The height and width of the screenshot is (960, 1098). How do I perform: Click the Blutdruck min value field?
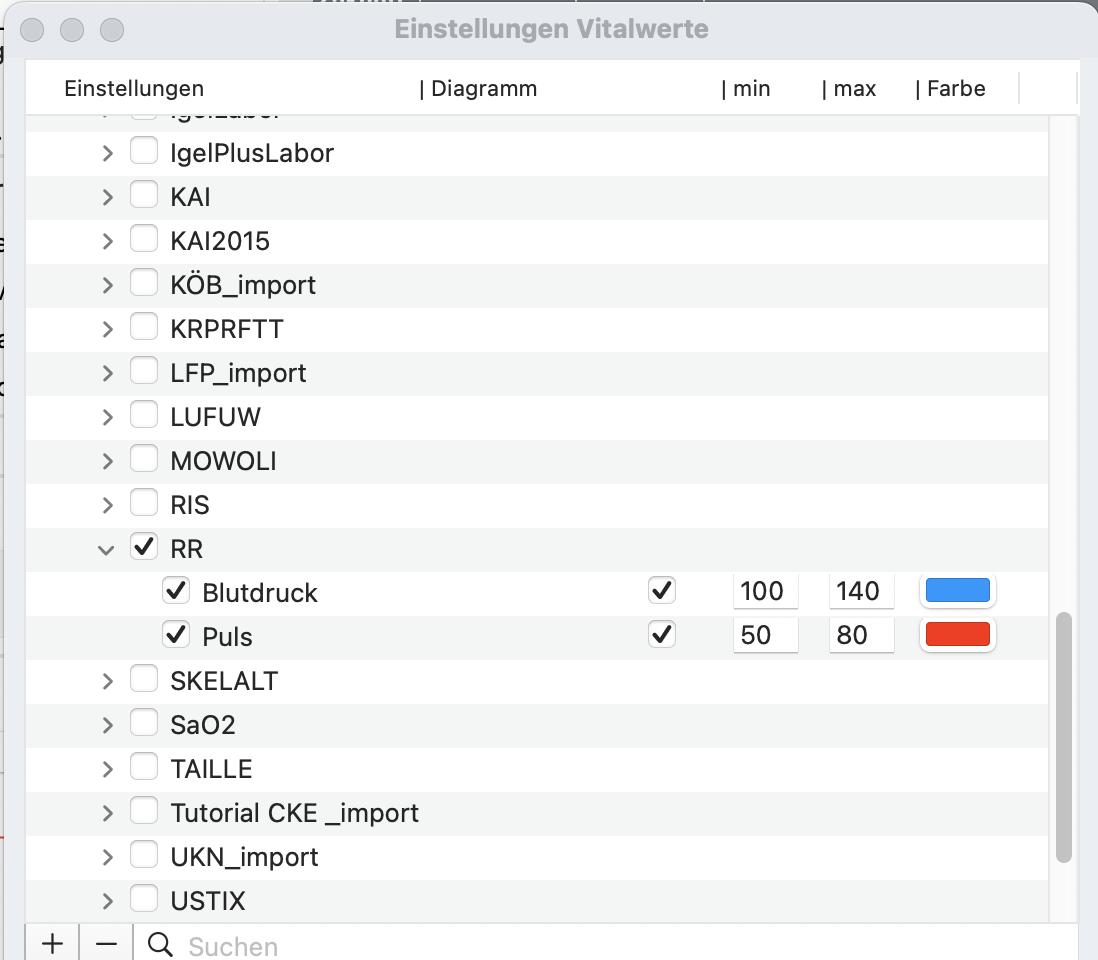(765, 591)
